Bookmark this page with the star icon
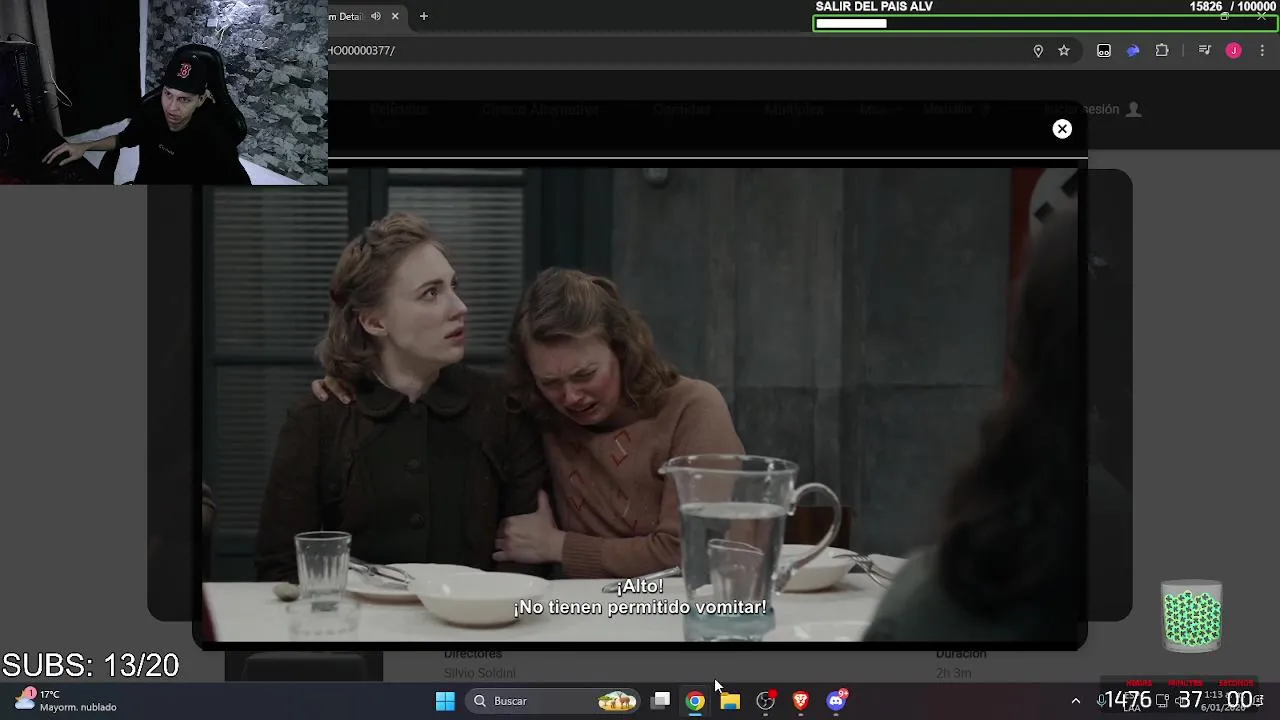This screenshot has height=720, width=1280. tap(1064, 51)
